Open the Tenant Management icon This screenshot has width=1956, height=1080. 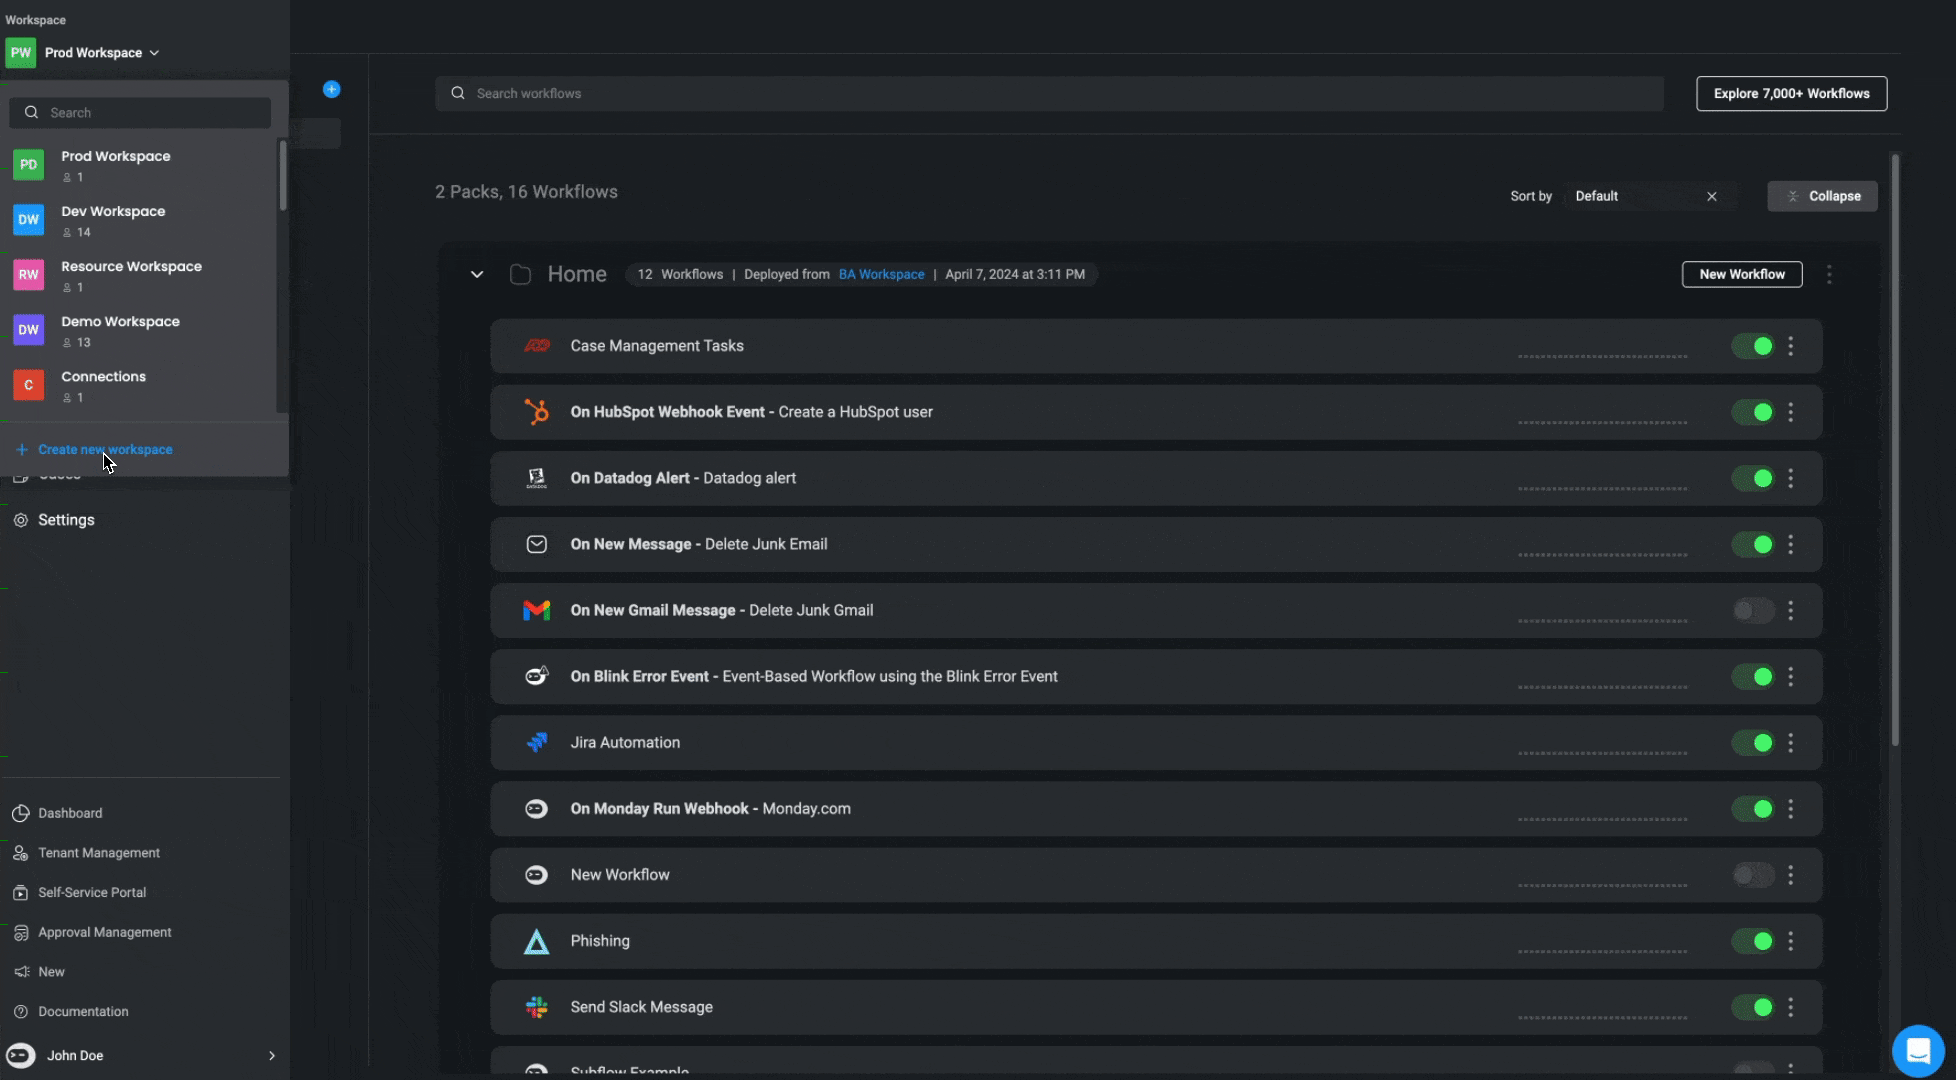(x=20, y=853)
